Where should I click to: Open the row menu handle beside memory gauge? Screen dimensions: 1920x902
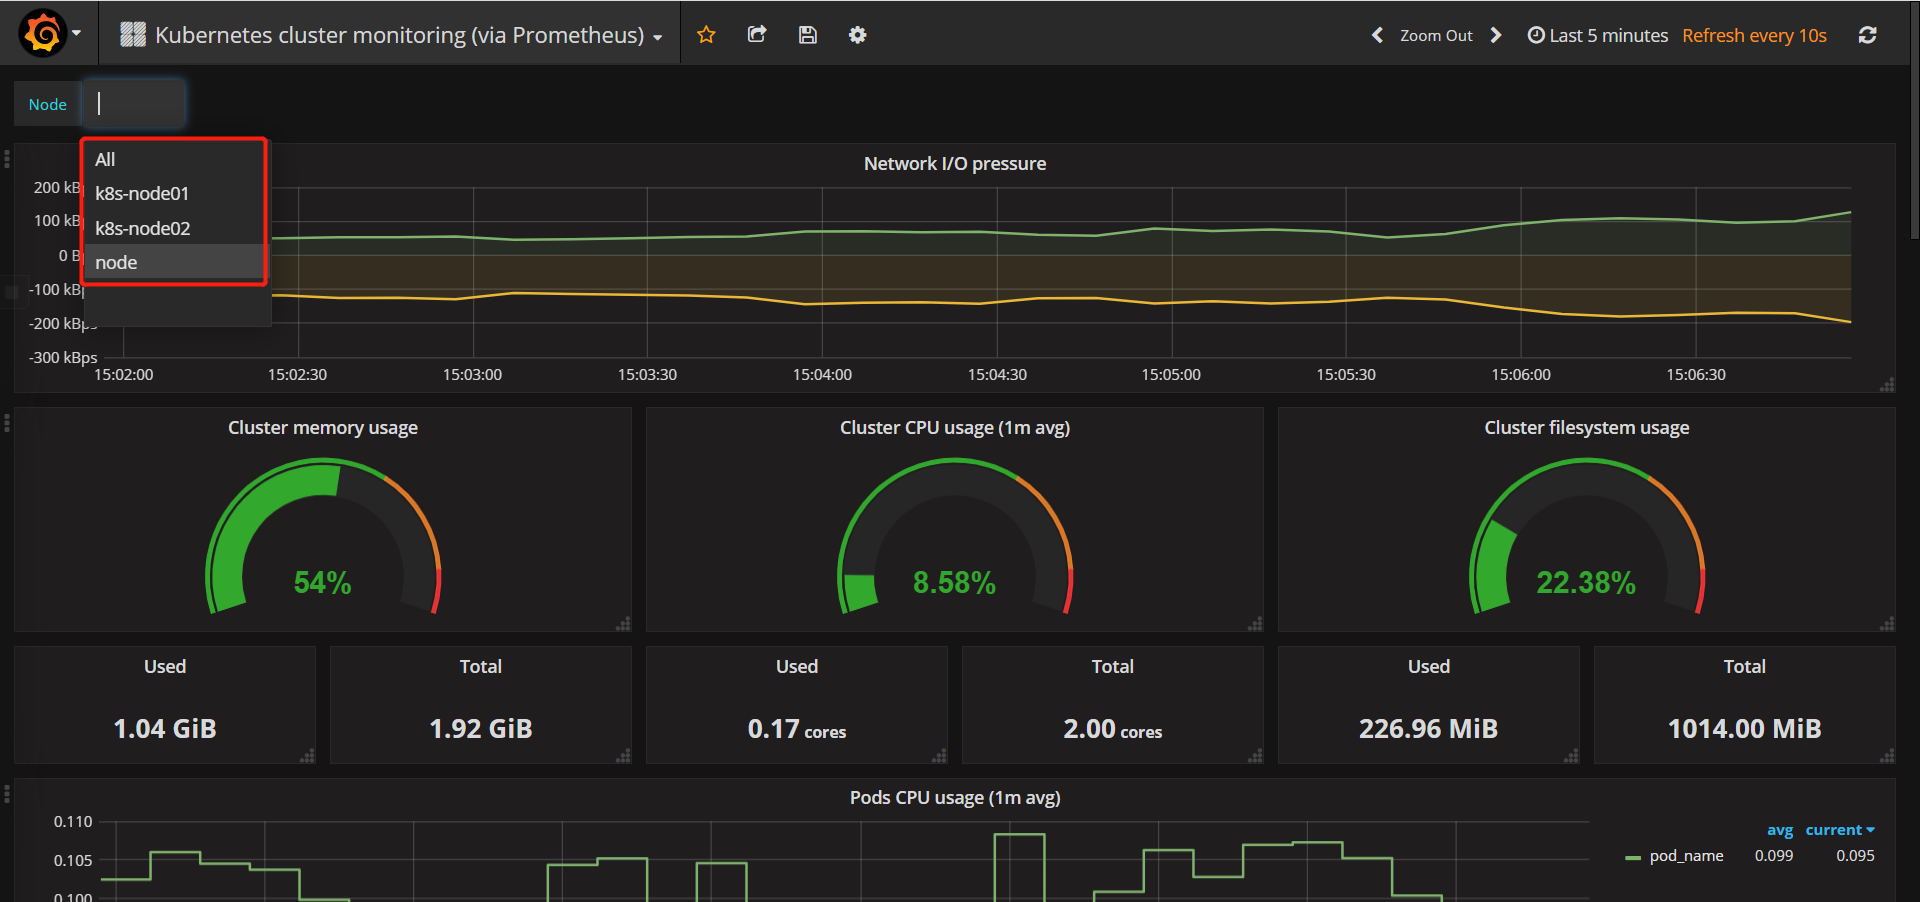click(7, 423)
